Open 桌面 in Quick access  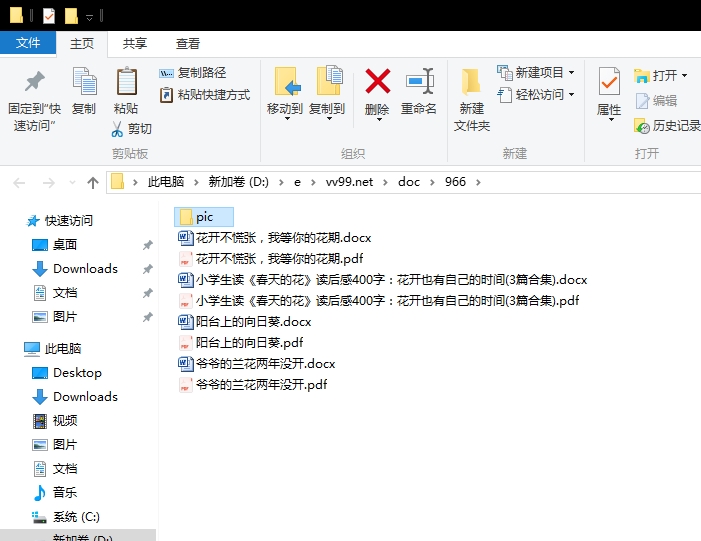(55, 245)
